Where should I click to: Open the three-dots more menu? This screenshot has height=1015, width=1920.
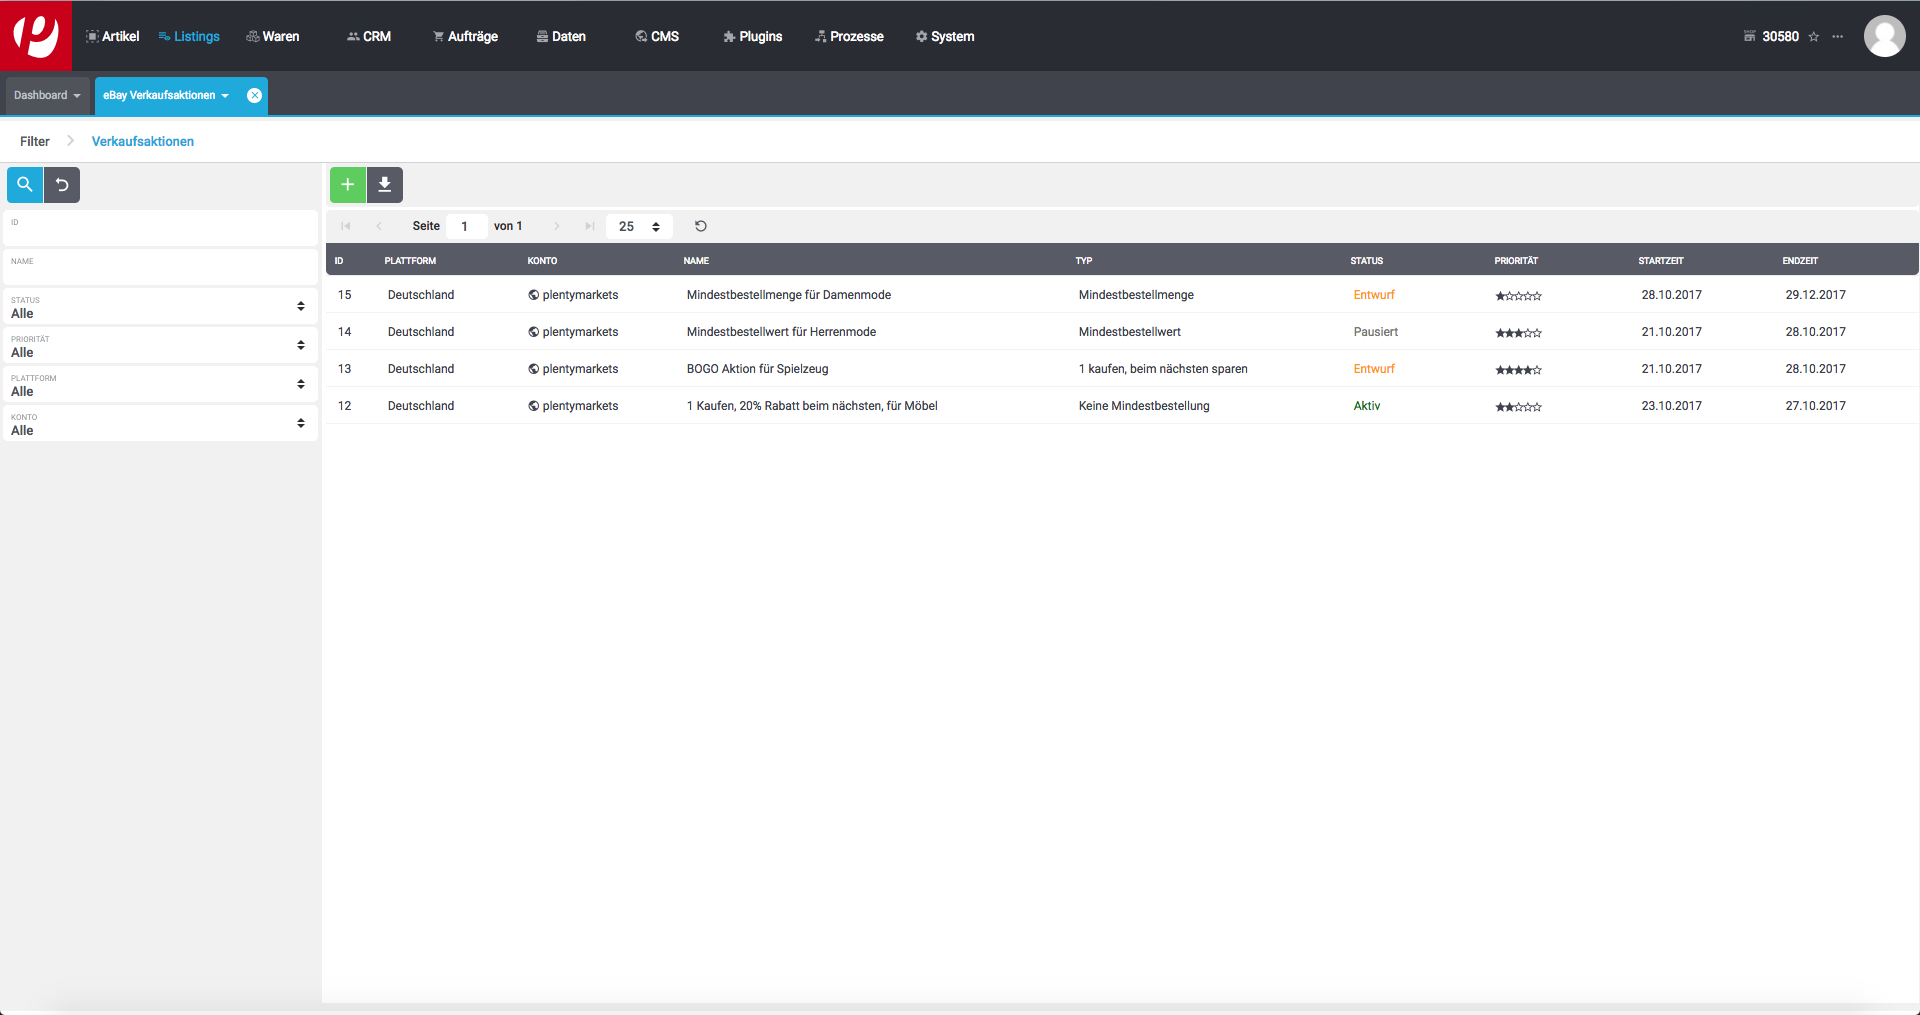point(1837,36)
